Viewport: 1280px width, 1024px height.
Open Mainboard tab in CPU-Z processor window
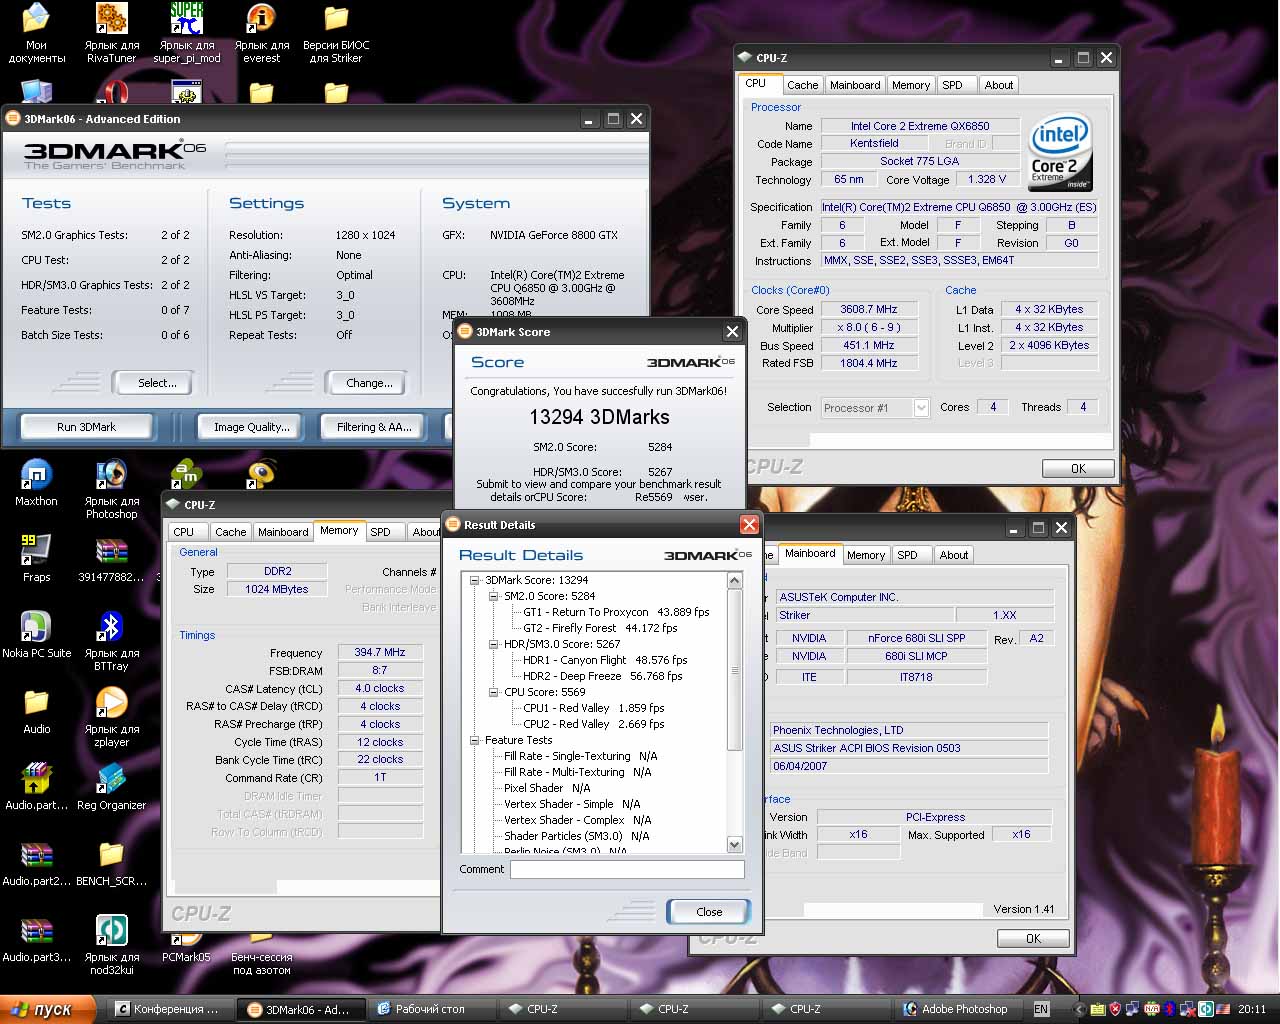[x=855, y=85]
